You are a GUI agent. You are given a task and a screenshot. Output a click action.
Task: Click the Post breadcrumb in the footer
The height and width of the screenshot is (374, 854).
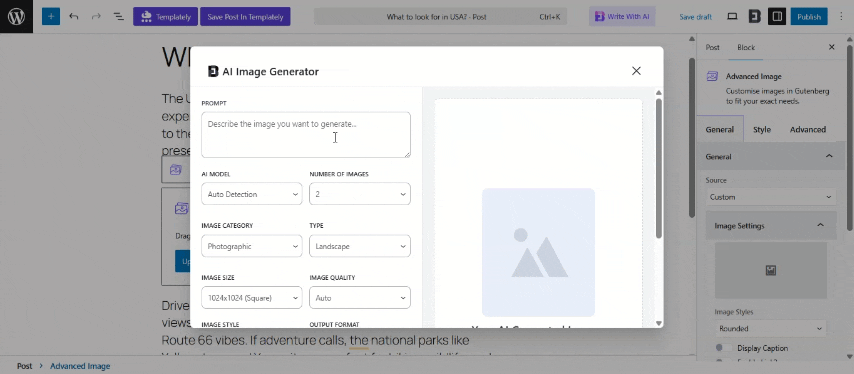pos(25,366)
